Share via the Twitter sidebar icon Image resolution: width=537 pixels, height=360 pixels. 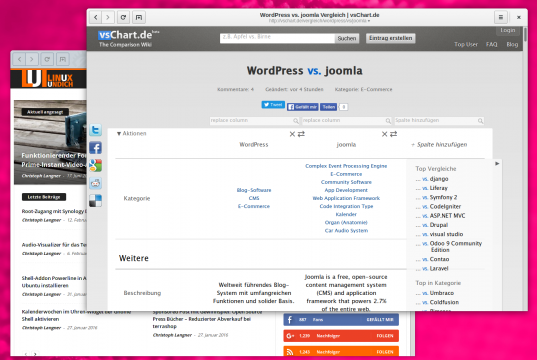point(96,130)
